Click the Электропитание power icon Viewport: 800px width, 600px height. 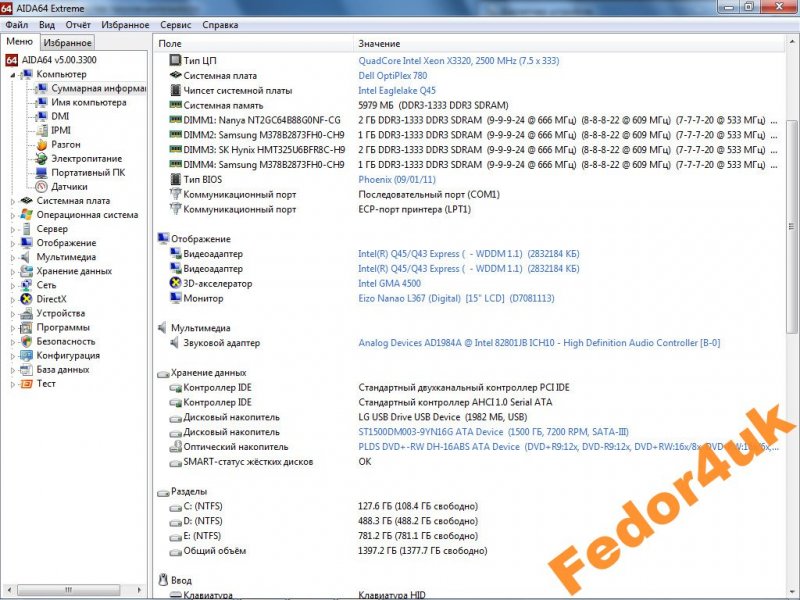(x=41, y=158)
